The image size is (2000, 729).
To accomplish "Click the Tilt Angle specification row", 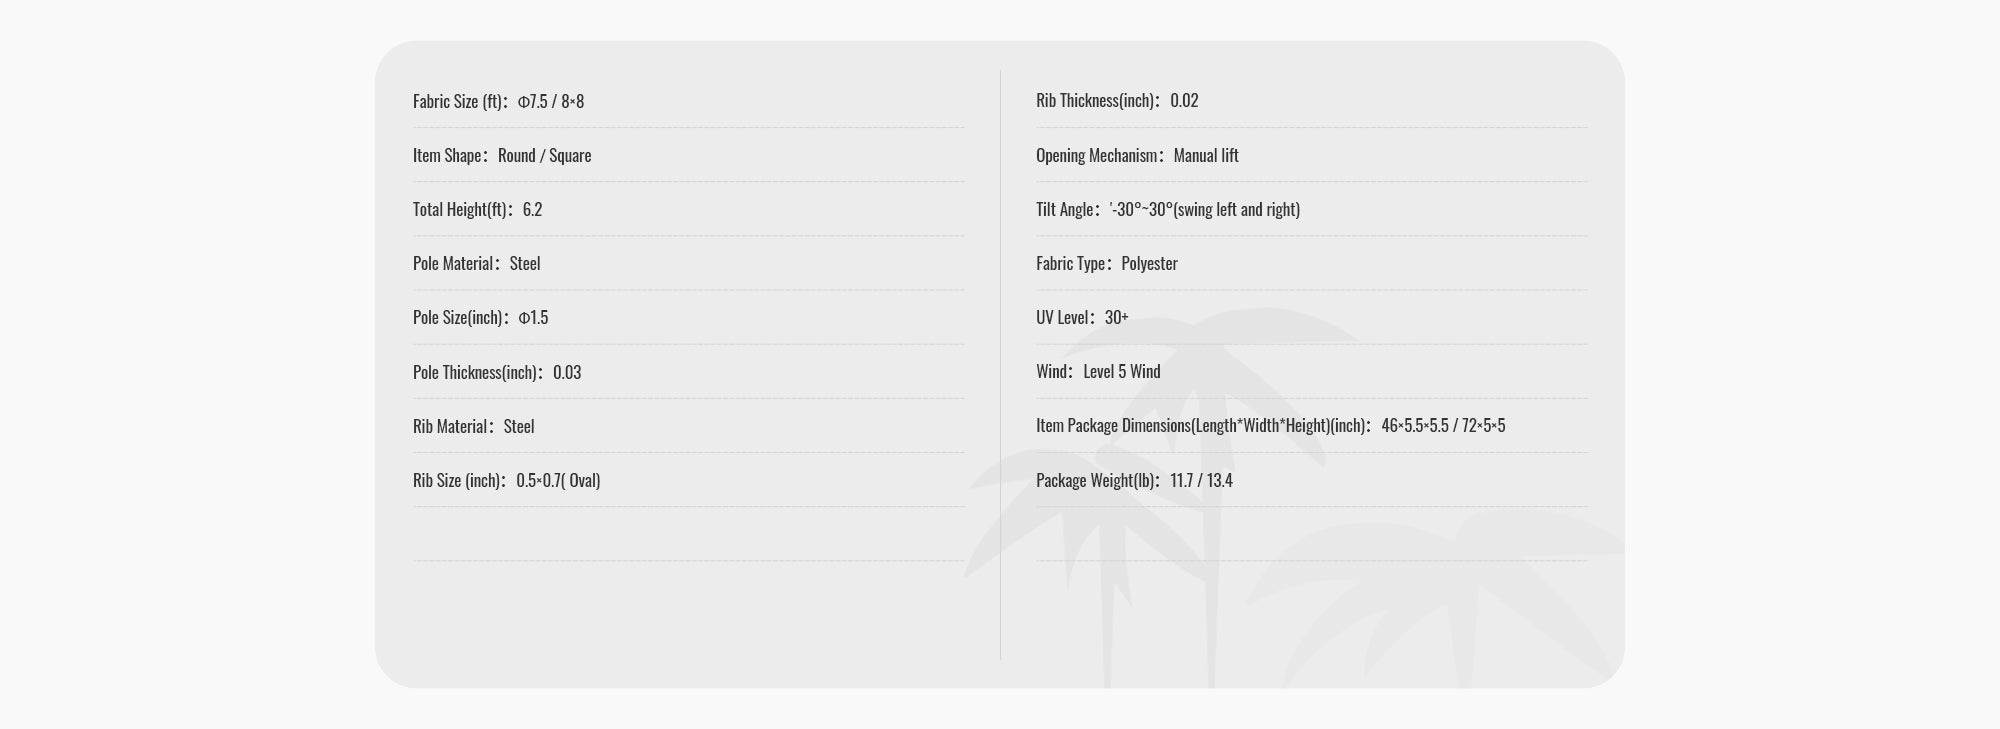I will [x=1168, y=209].
